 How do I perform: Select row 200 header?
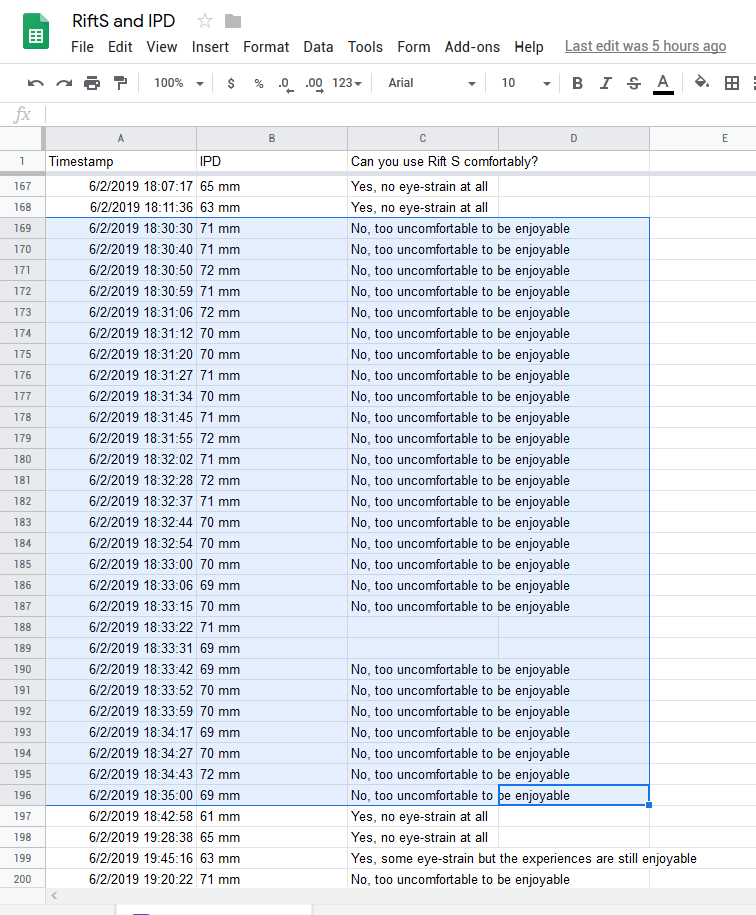click(x=22, y=879)
